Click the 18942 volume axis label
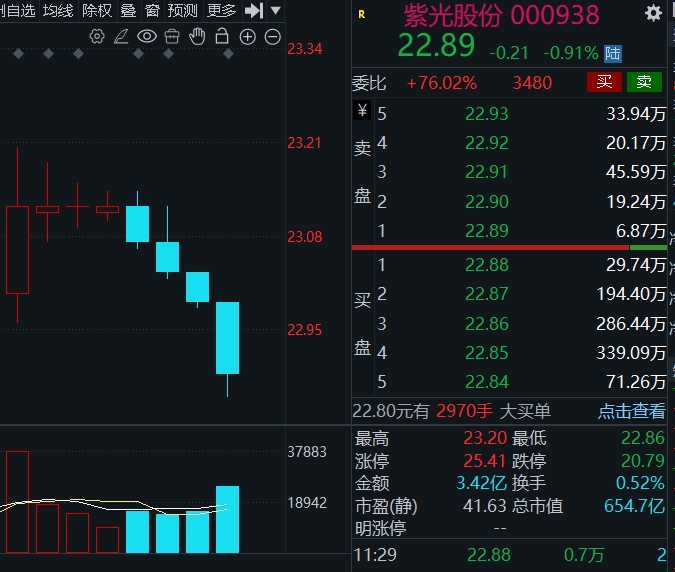 pyautogui.click(x=307, y=503)
